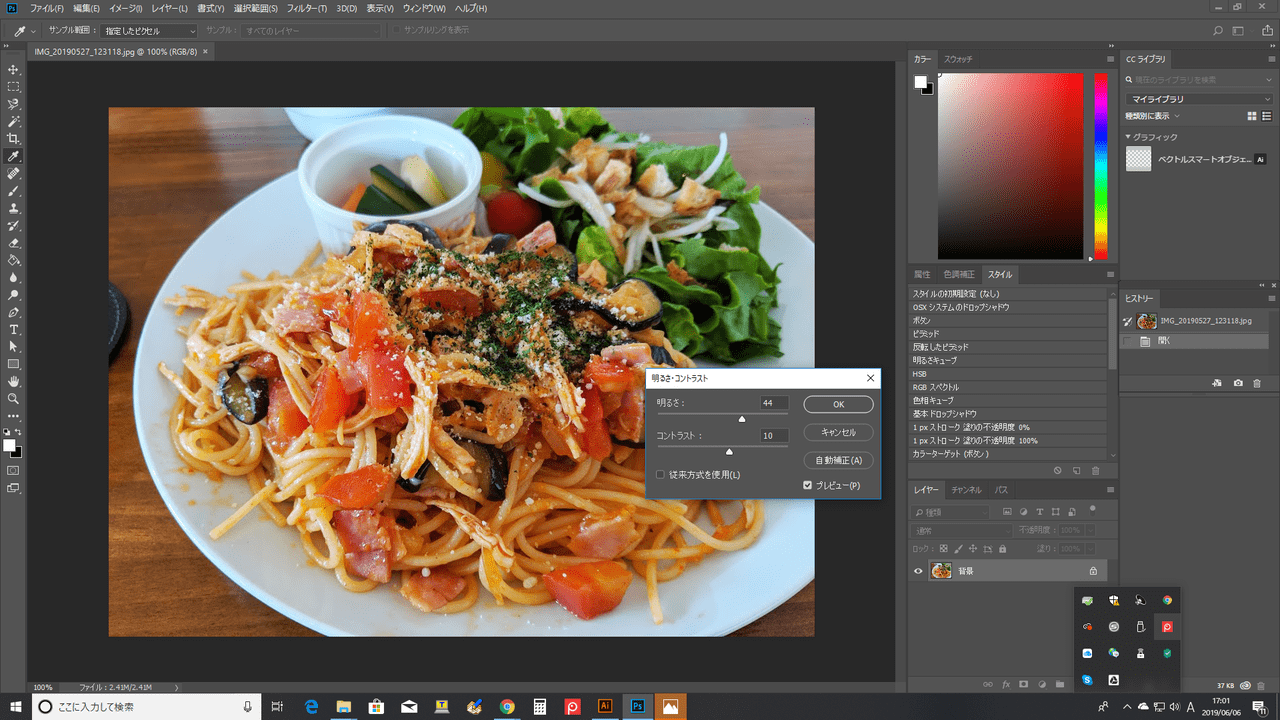
Task: Toggle the lock icon on the 背景 layer
Action: pos(1093,571)
